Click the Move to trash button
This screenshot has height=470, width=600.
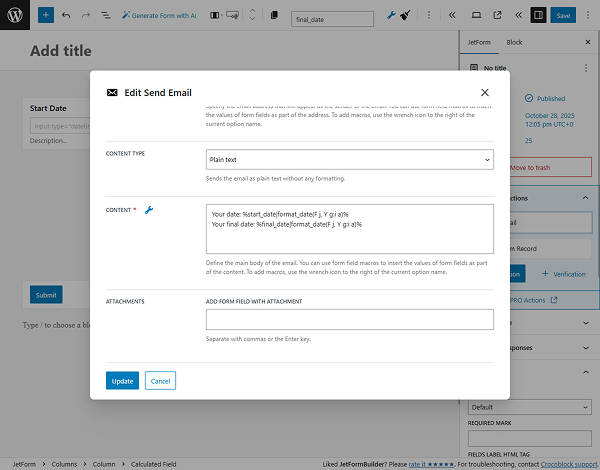pos(551,168)
